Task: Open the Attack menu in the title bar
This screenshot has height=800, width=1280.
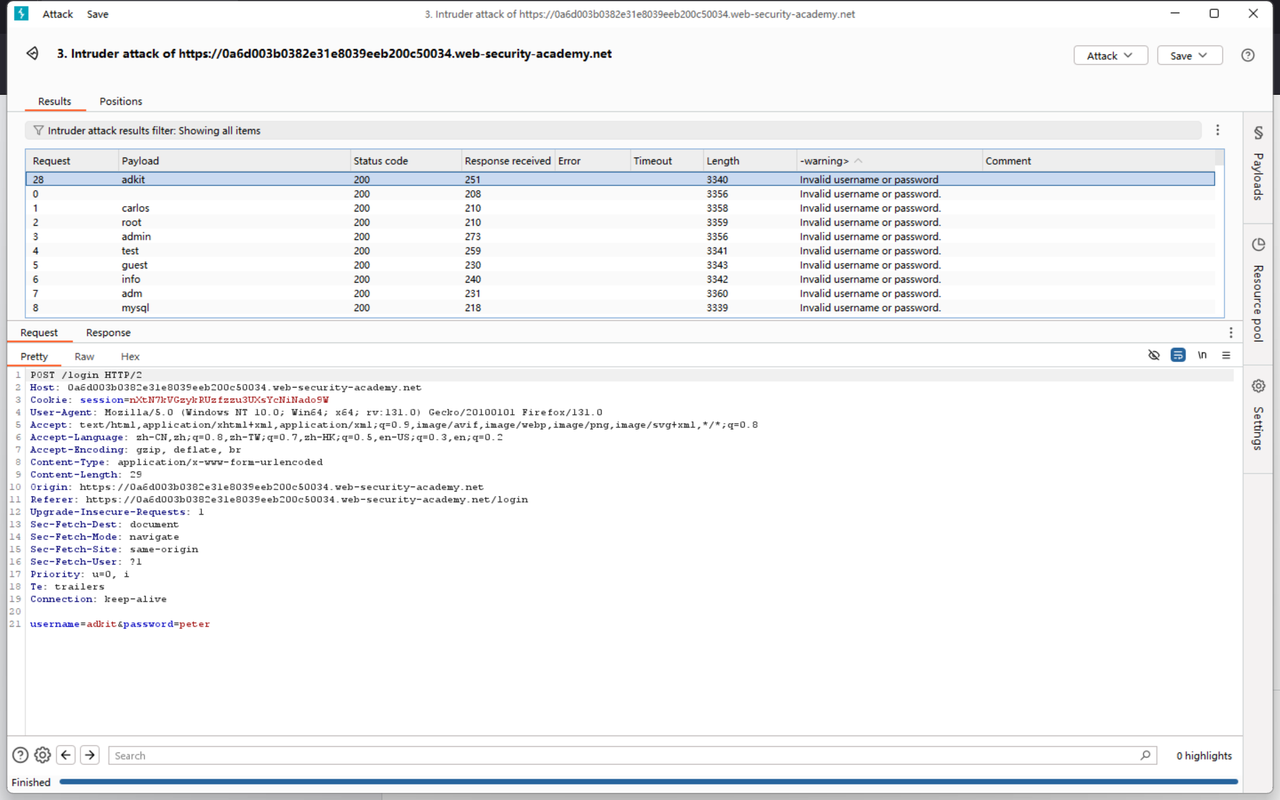Action: click(x=57, y=14)
